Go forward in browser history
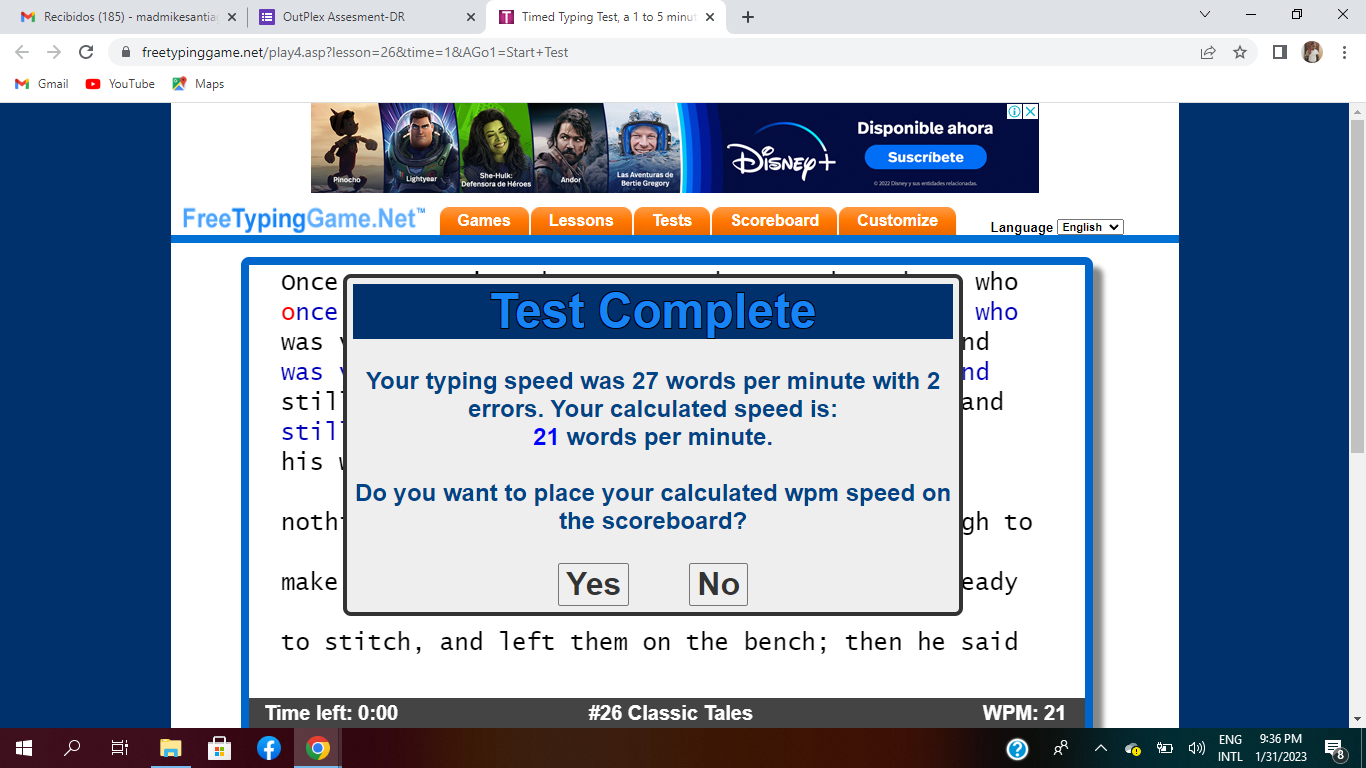 coord(54,52)
